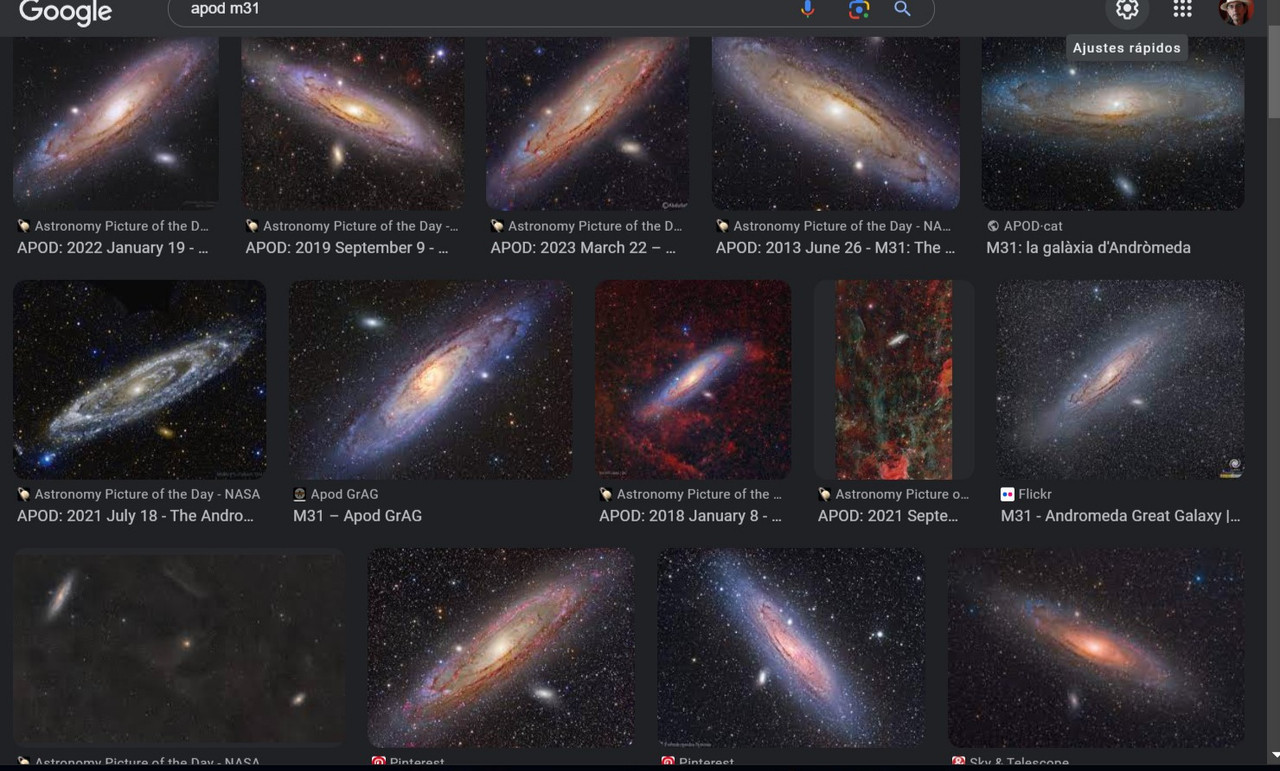Click the magnifier search button
The image size is (1280, 771).
[x=903, y=9]
